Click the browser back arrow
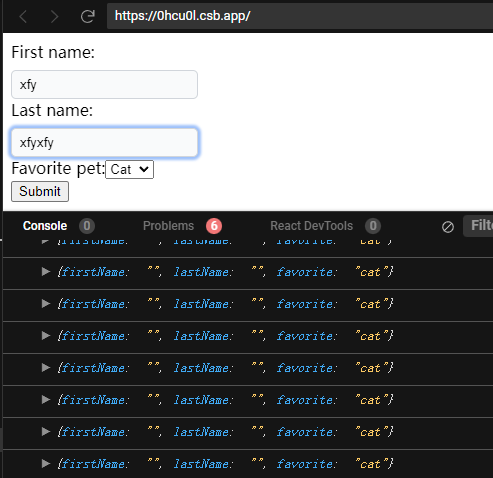The image size is (493, 478). tap(23, 16)
